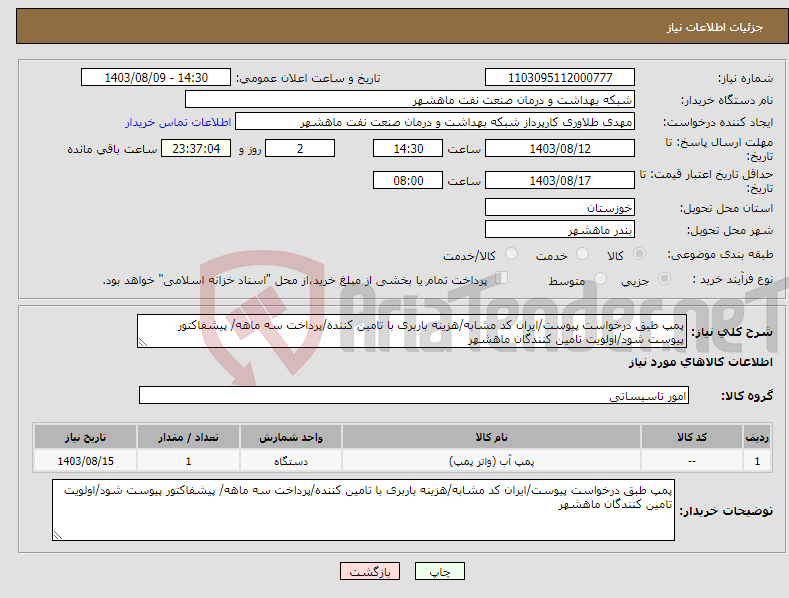Click the remaining days field showing 2
The height and width of the screenshot is (598, 789).
(x=300, y=148)
